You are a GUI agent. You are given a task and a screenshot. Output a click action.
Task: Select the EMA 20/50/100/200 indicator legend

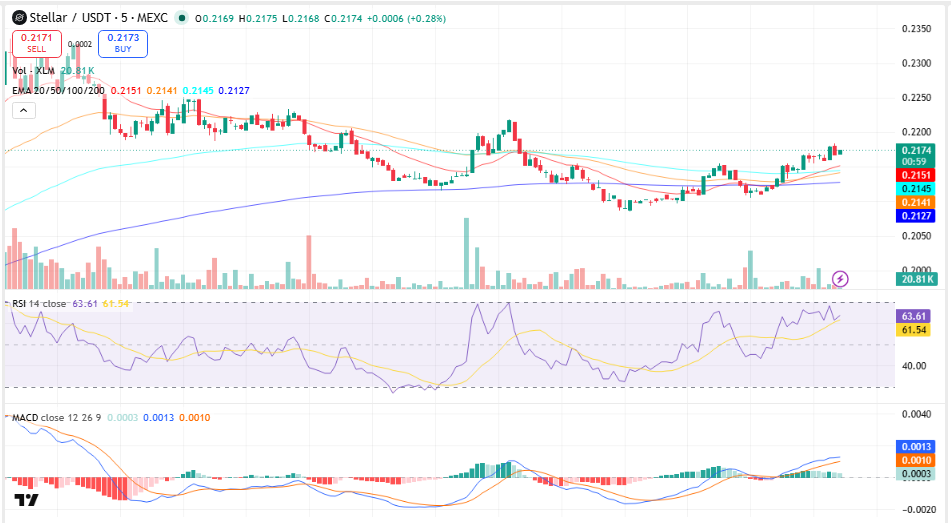tap(58, 90)
